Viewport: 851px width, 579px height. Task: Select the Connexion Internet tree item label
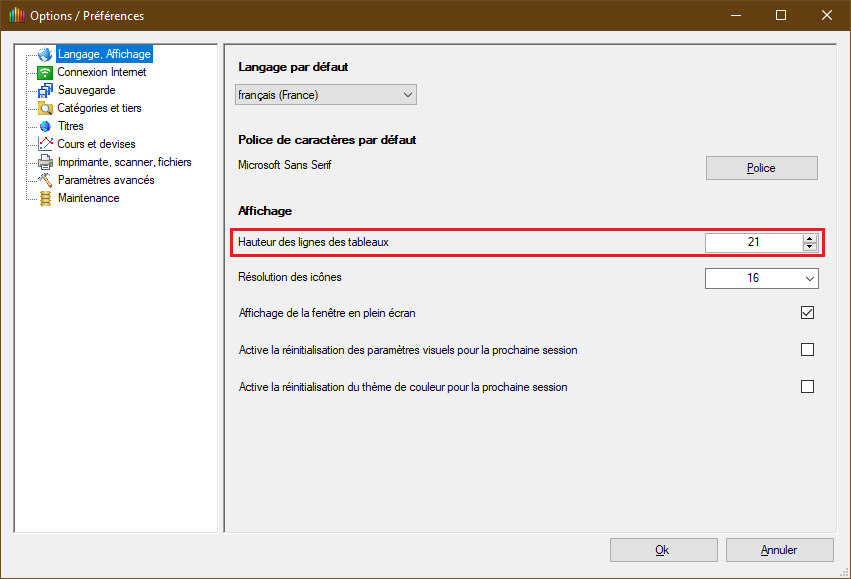[x=102, y=72]
